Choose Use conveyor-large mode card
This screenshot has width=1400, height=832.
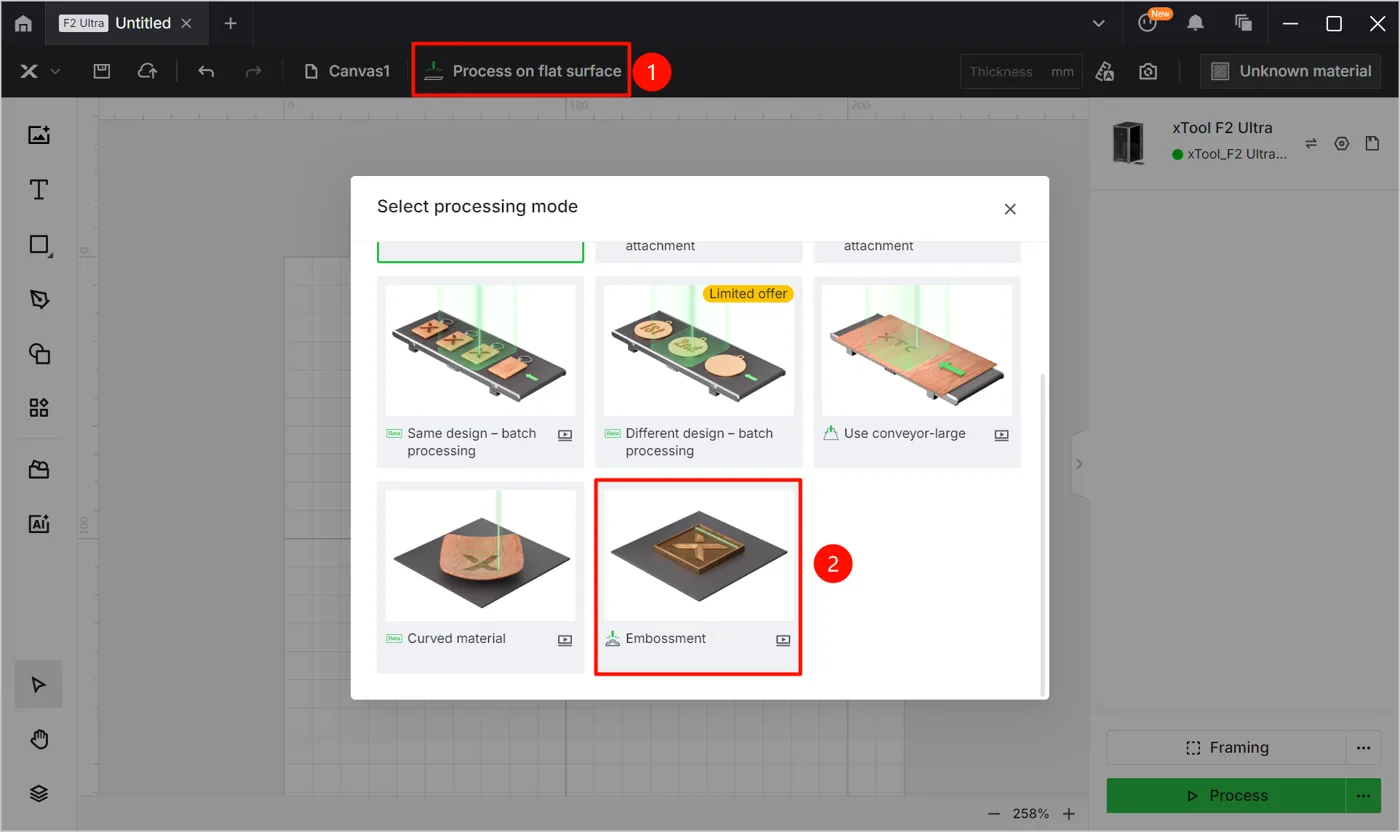(x=917, y=372)
